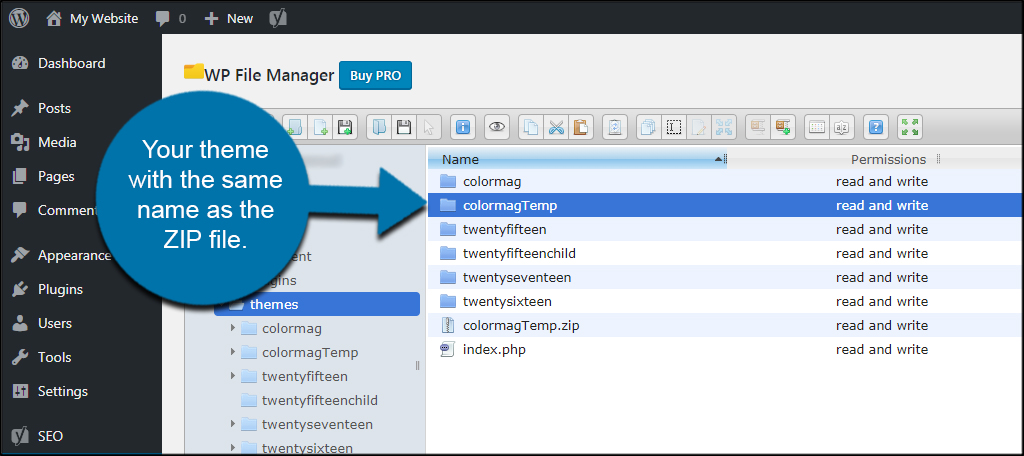The image size is (1024, 456).
Task: Open the New content menu
Action: pyautogui.click(x=229, y=18)
